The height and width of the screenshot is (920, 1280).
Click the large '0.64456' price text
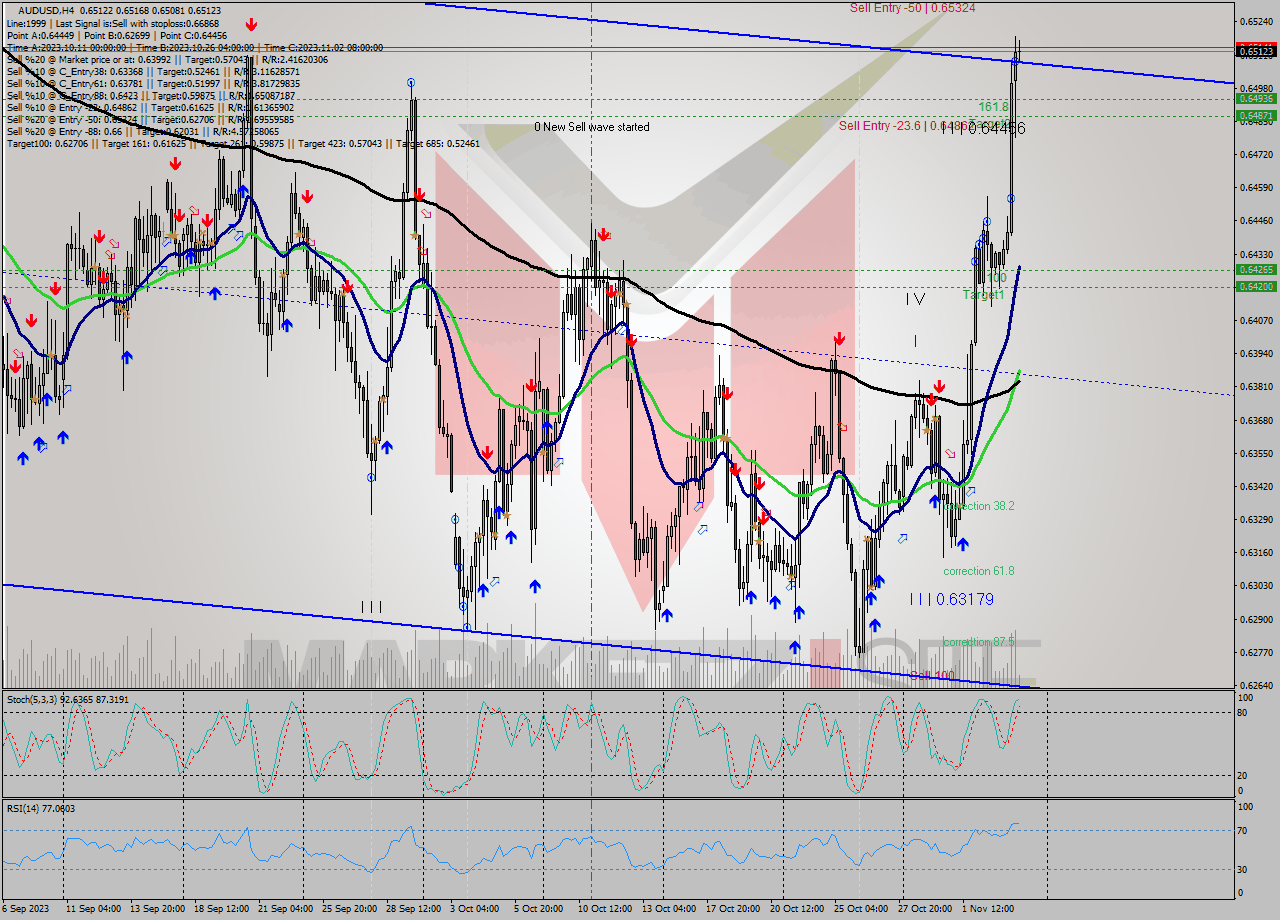(x=996, y=128)
